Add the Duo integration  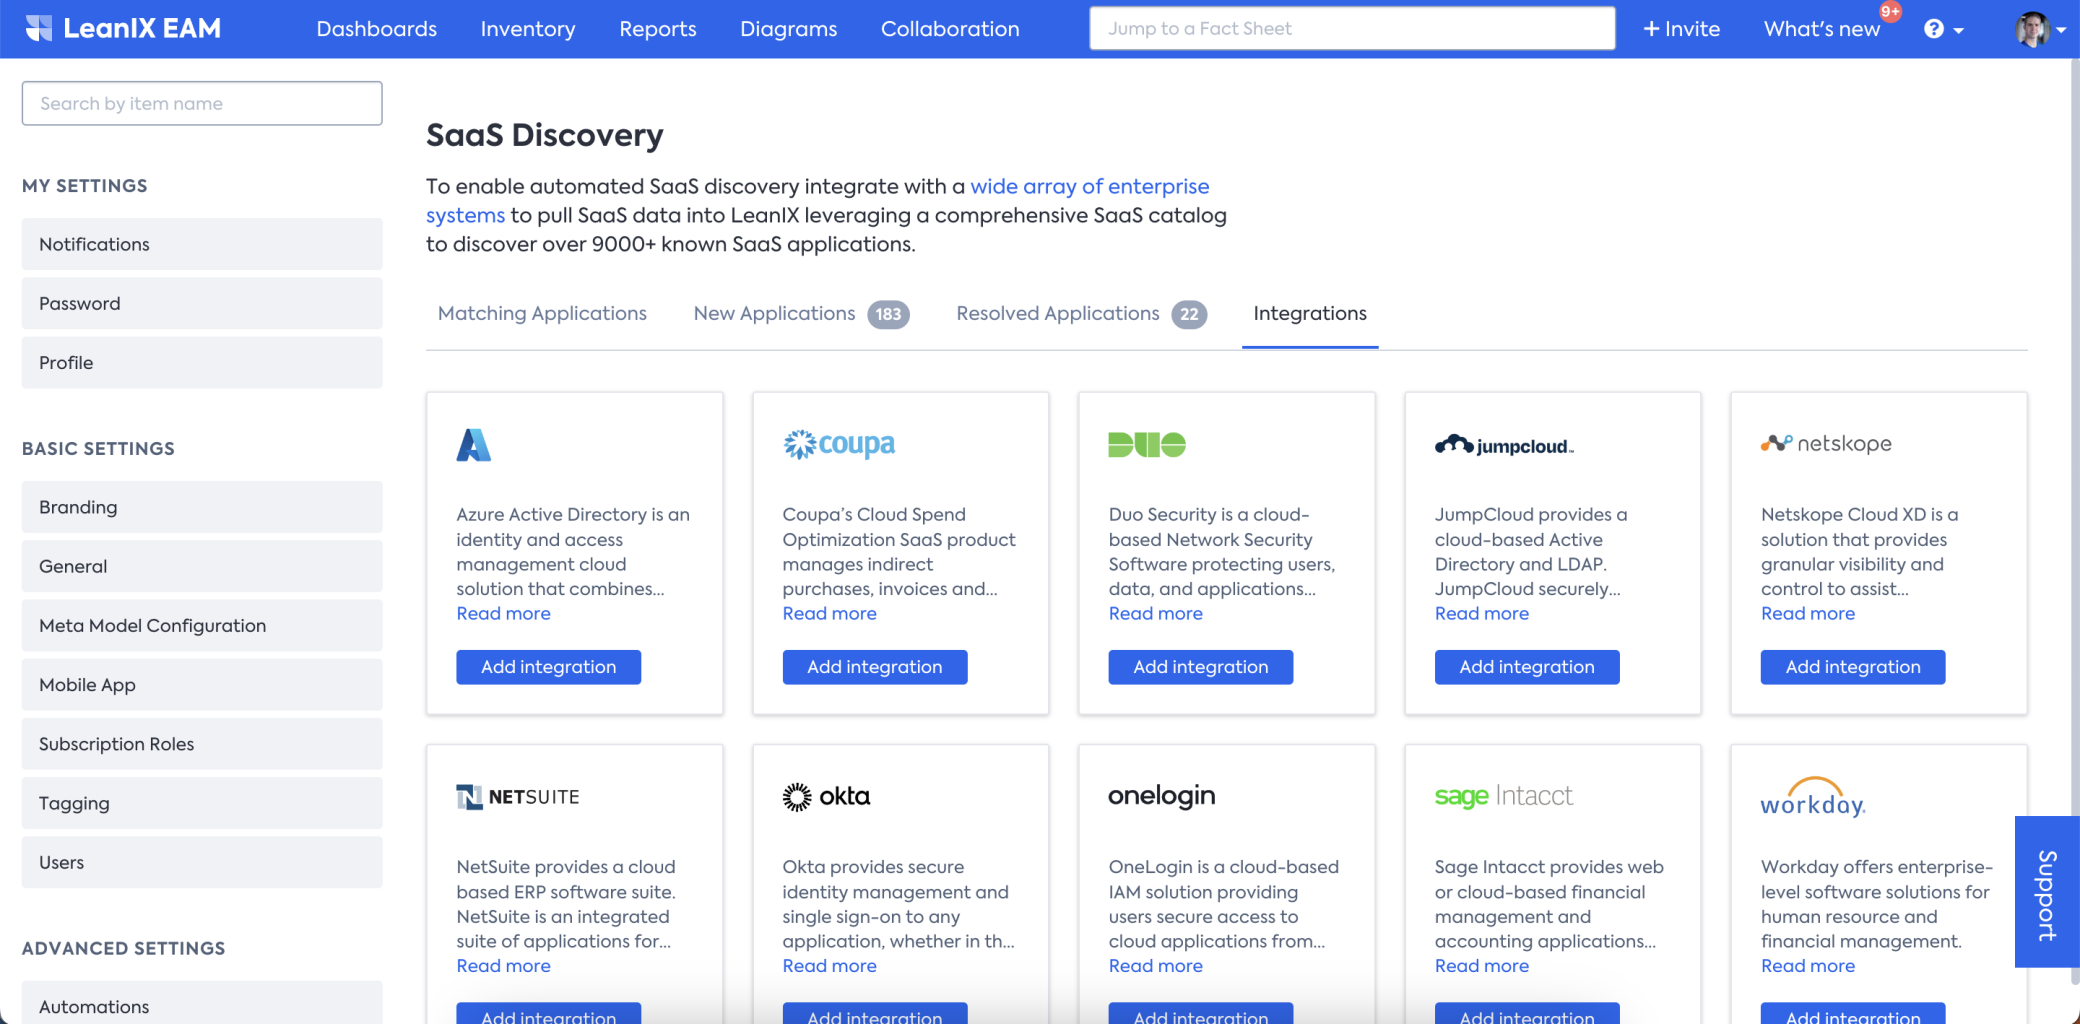(x=1200, y=667)
